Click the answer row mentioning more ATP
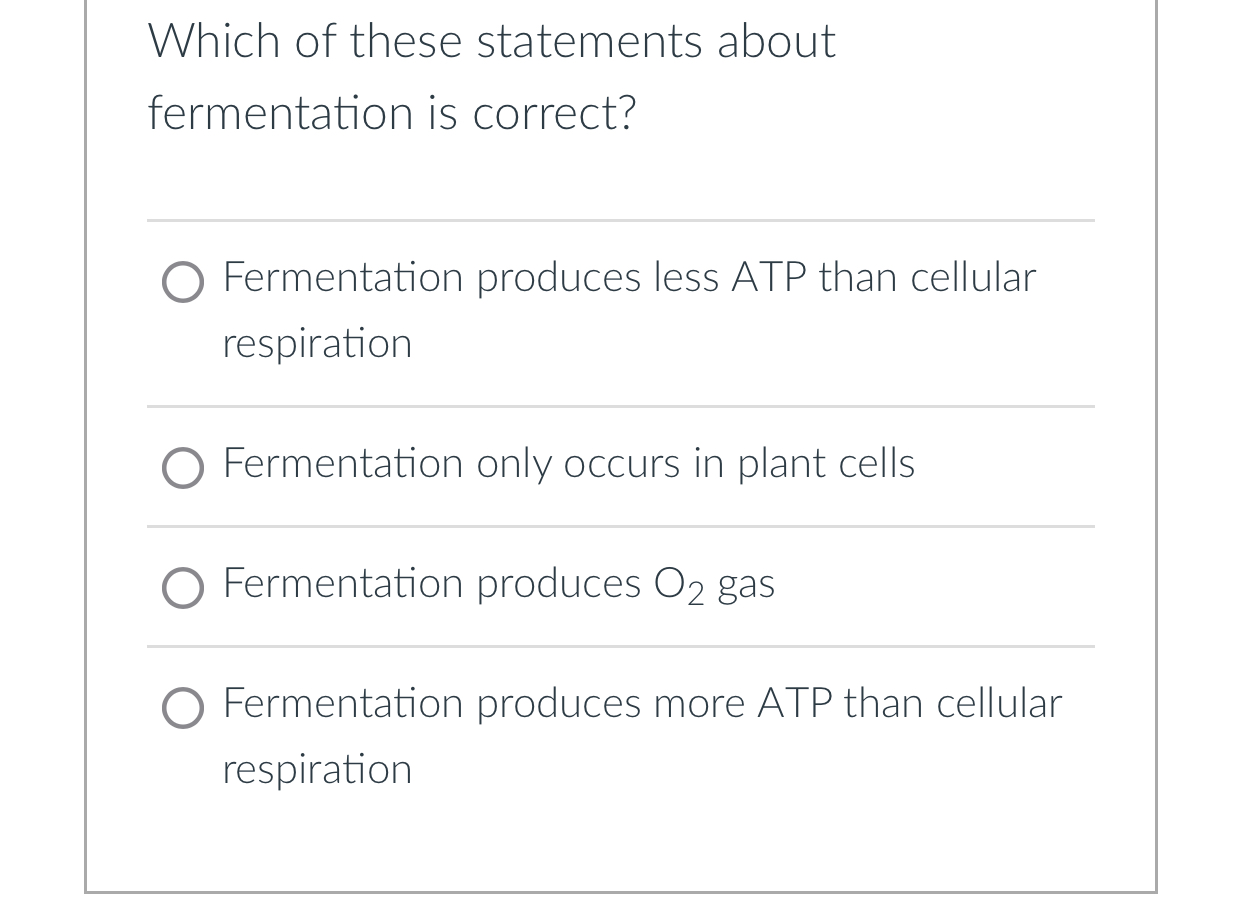The image size is (1242, 900). (x=641, y=735)
